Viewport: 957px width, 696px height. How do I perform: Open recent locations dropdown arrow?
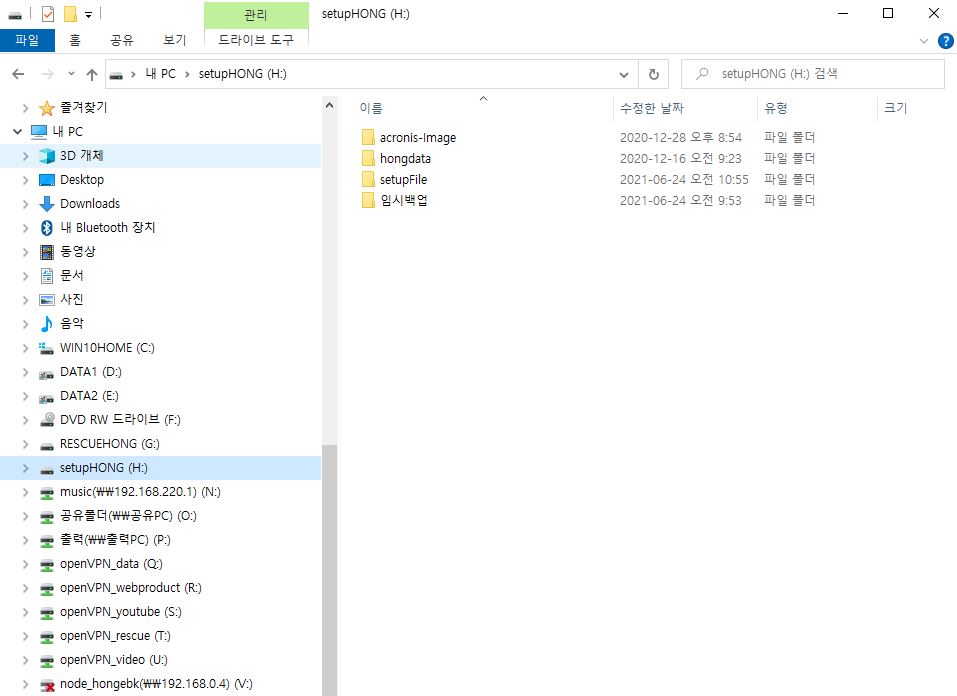coord(71,74)
